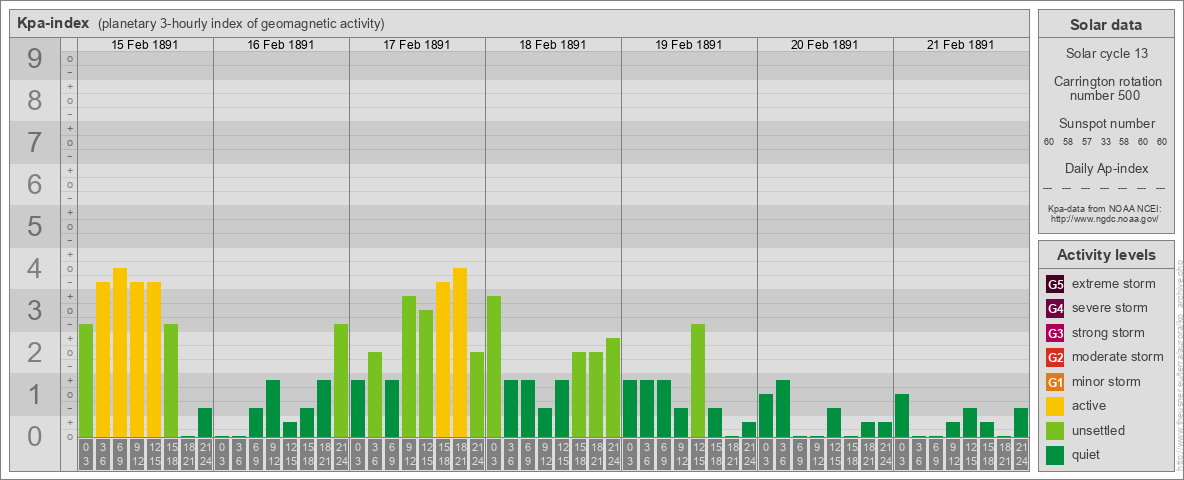Click the '9 12' hour label under 17 Feb
Screen dimensions: 1184x480
point(409,455)
